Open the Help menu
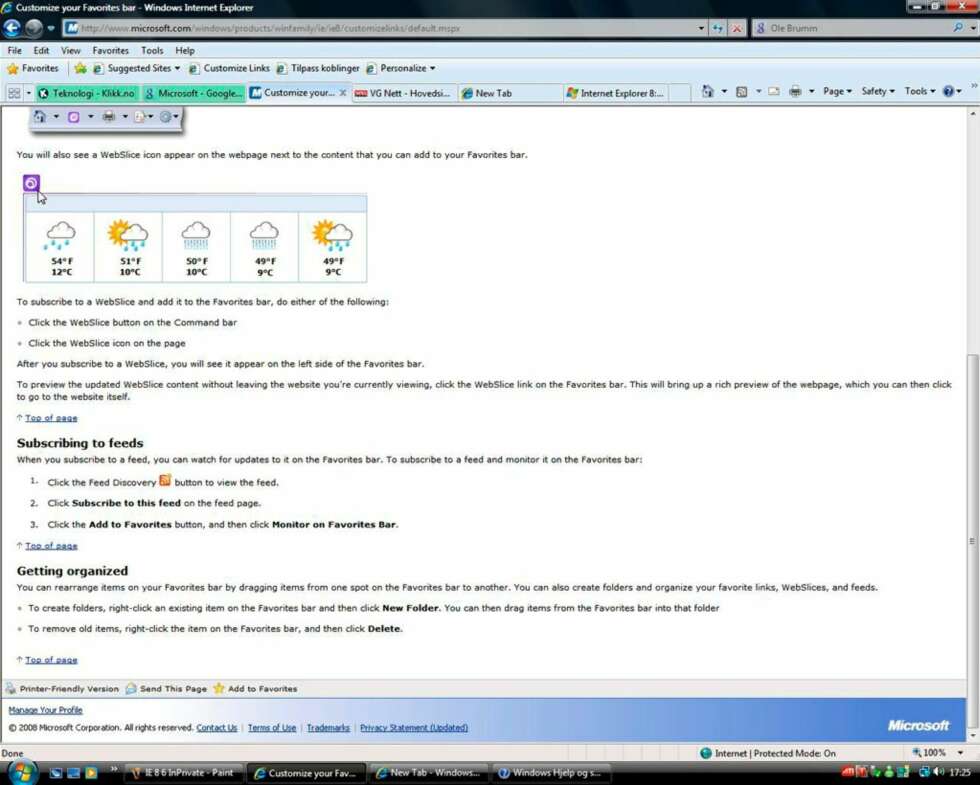This screenshot has width=980, height=785. 184,51
